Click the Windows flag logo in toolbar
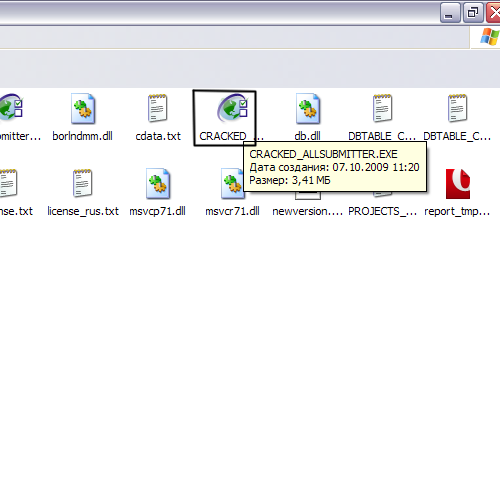500x500 pixels. [x=489, y=37]
